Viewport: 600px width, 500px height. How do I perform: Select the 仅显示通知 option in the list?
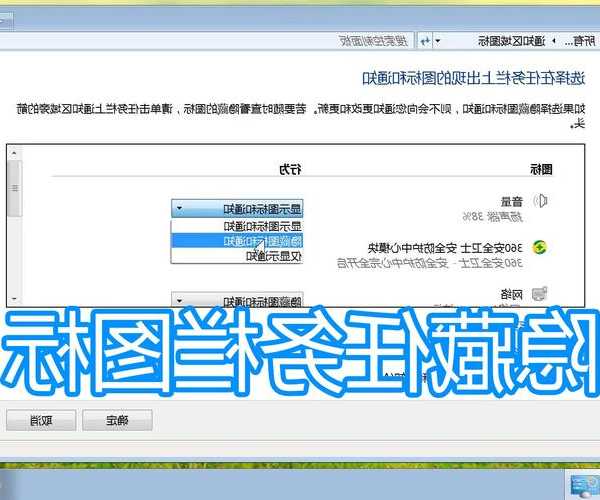click(x=238, y=256)
